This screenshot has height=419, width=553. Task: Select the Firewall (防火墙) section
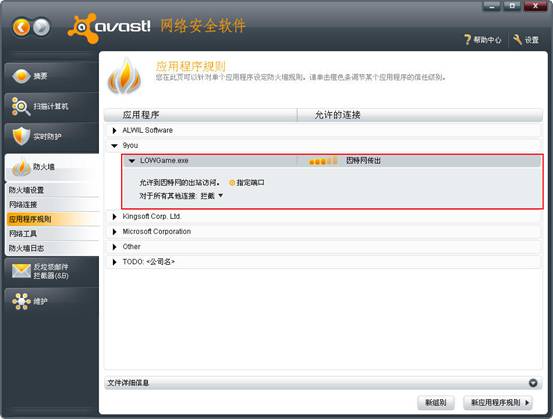[51, 167]
